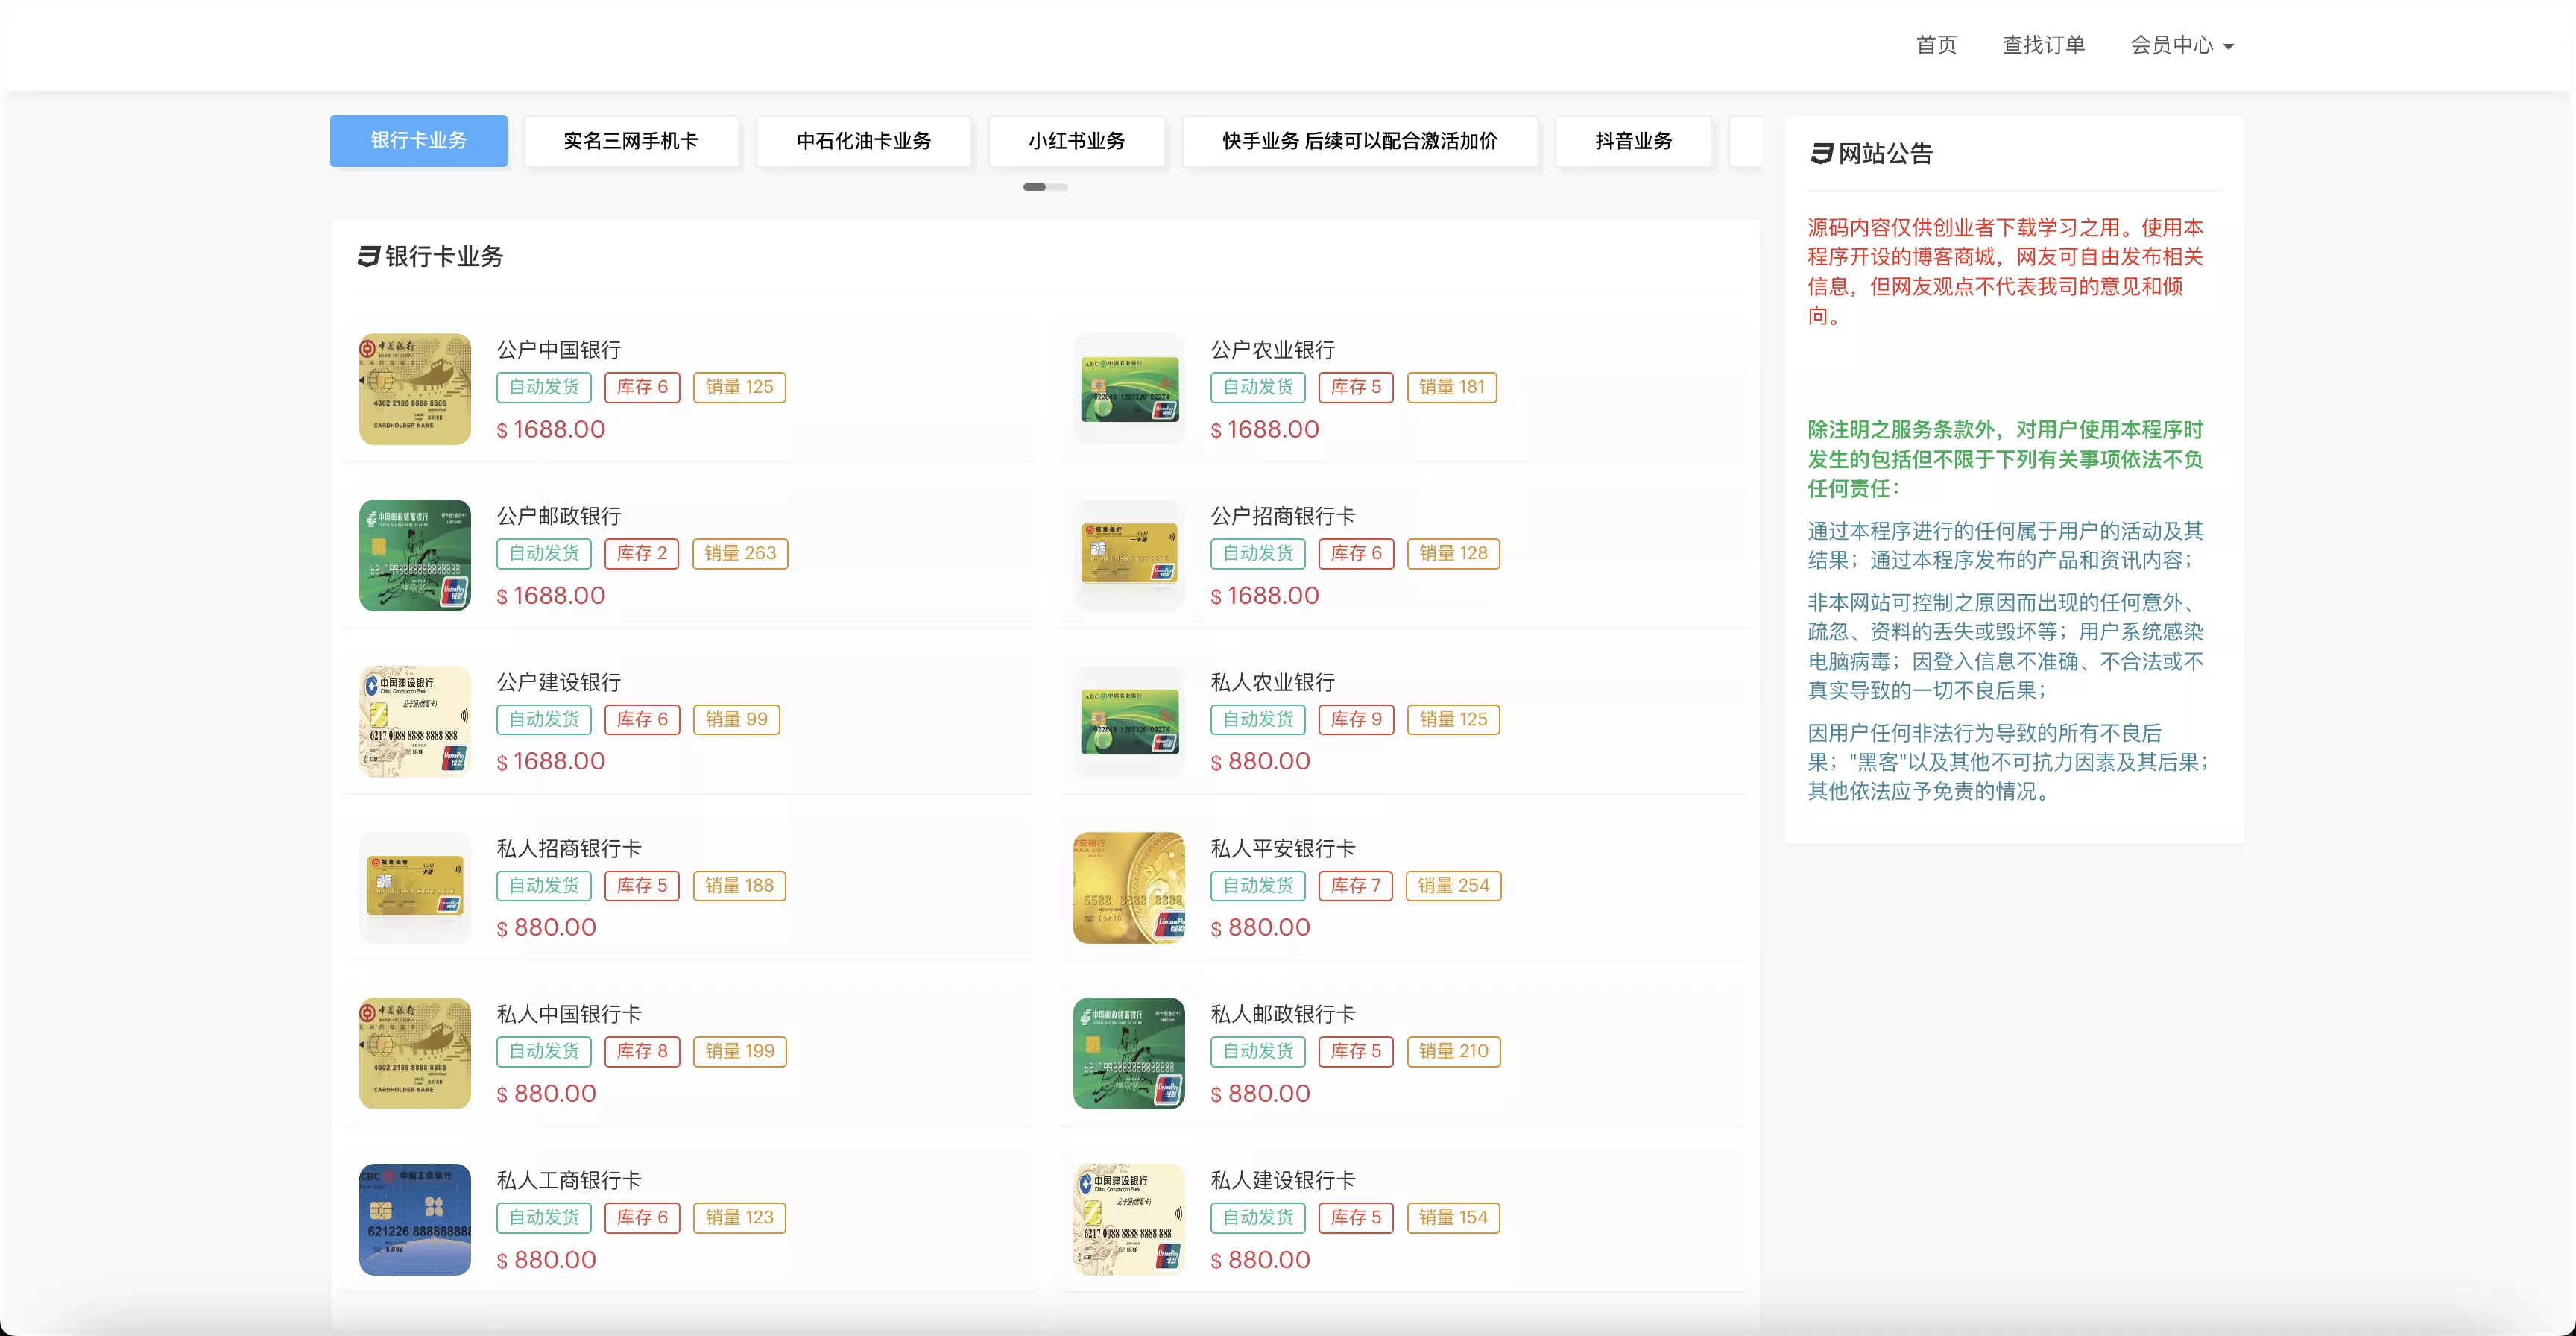Select the 中石化油卡业务 category
2576x1336 pixels.
coord(863,141)
